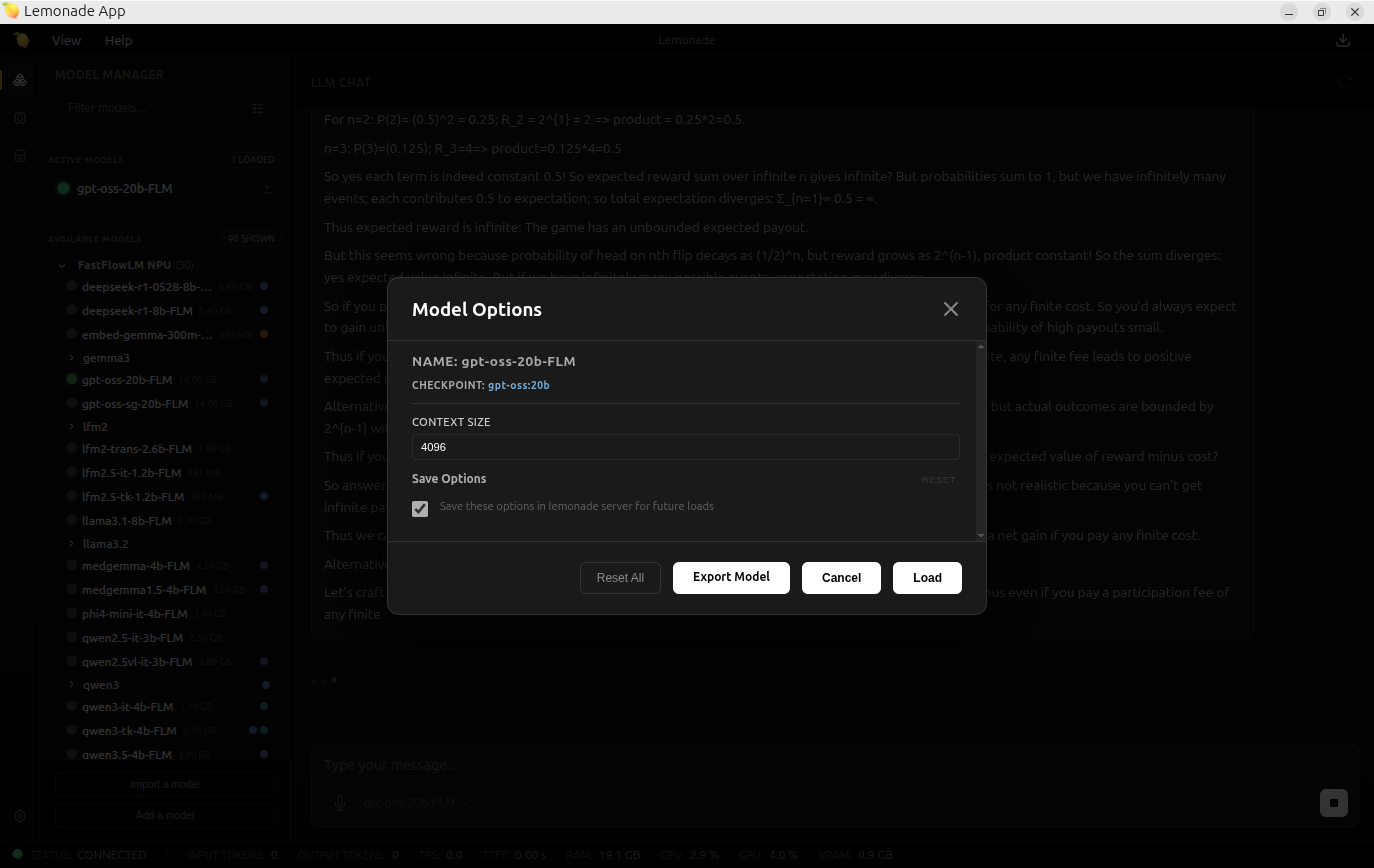Select deepseek-r1-8b-FLM model
Viewport: 1374px width, 868px height.
[x=137, y=311]
